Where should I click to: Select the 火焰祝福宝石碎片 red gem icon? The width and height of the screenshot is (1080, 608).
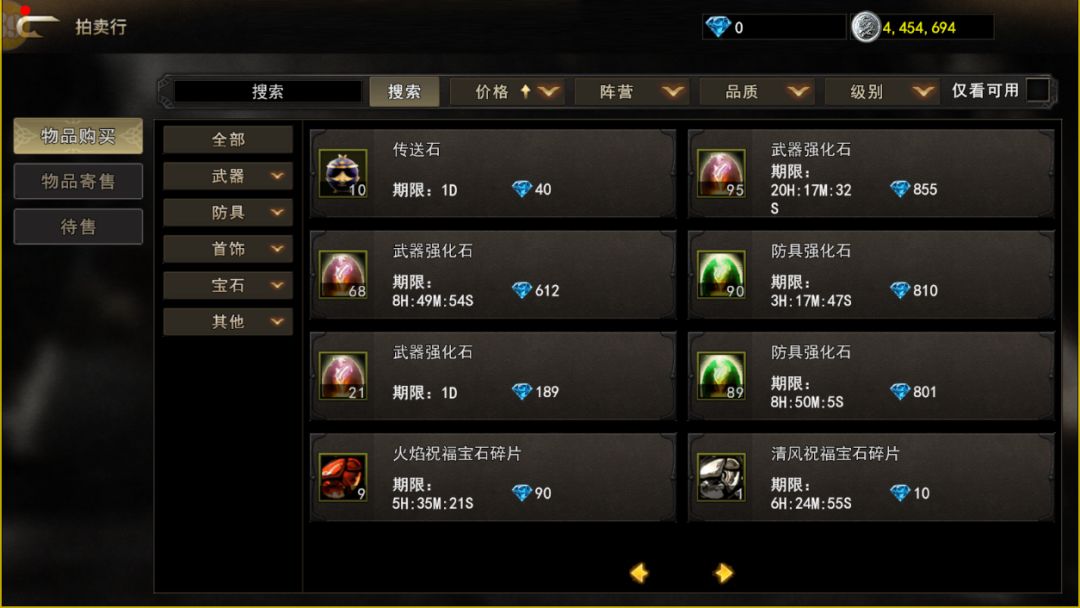pos(343,477)
